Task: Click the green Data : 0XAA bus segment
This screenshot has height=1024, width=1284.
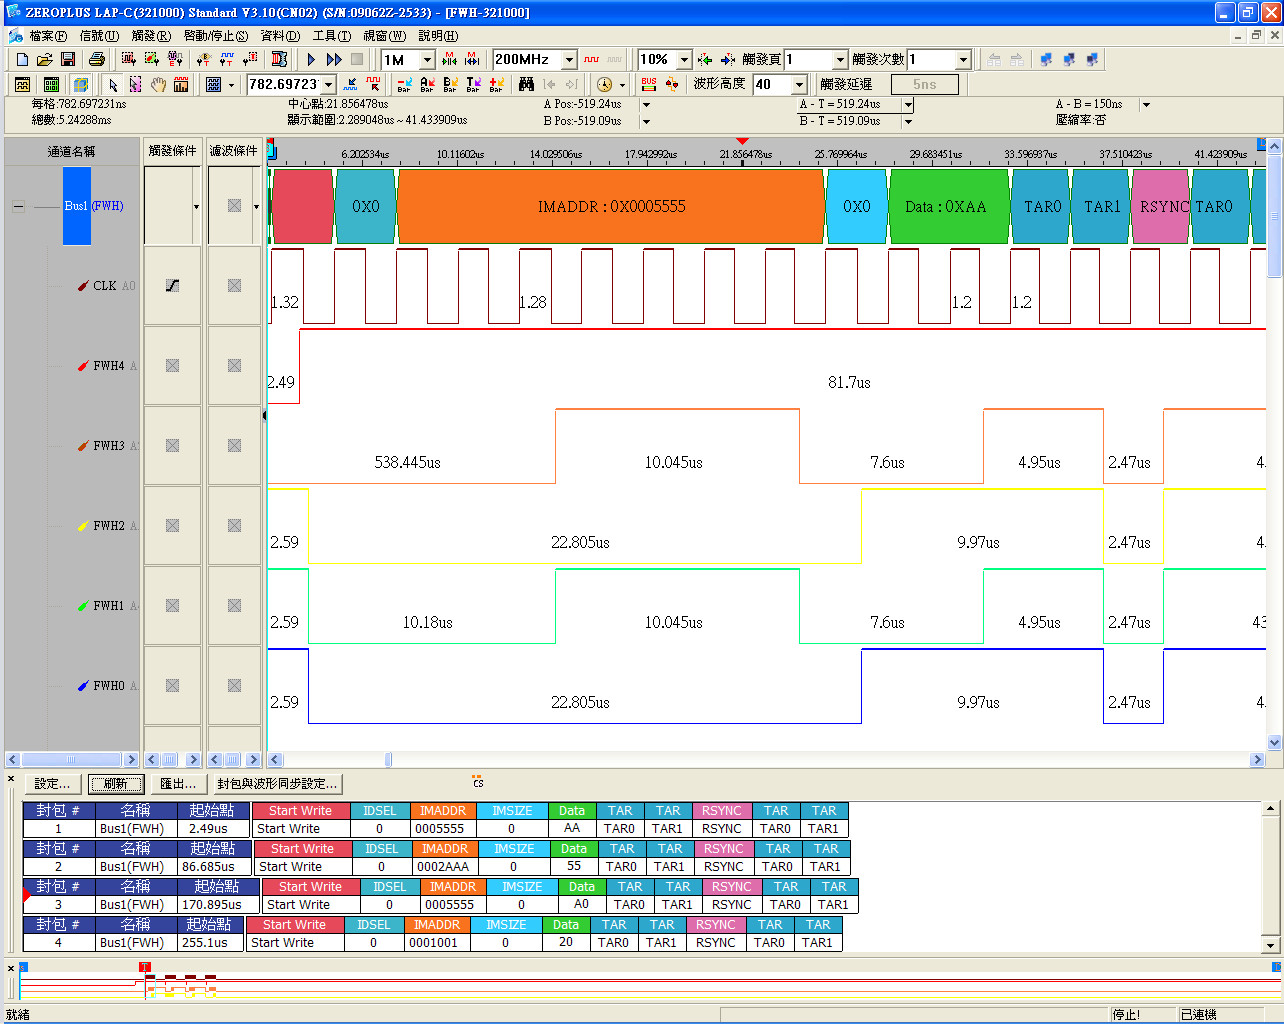Action: [949, 207]
